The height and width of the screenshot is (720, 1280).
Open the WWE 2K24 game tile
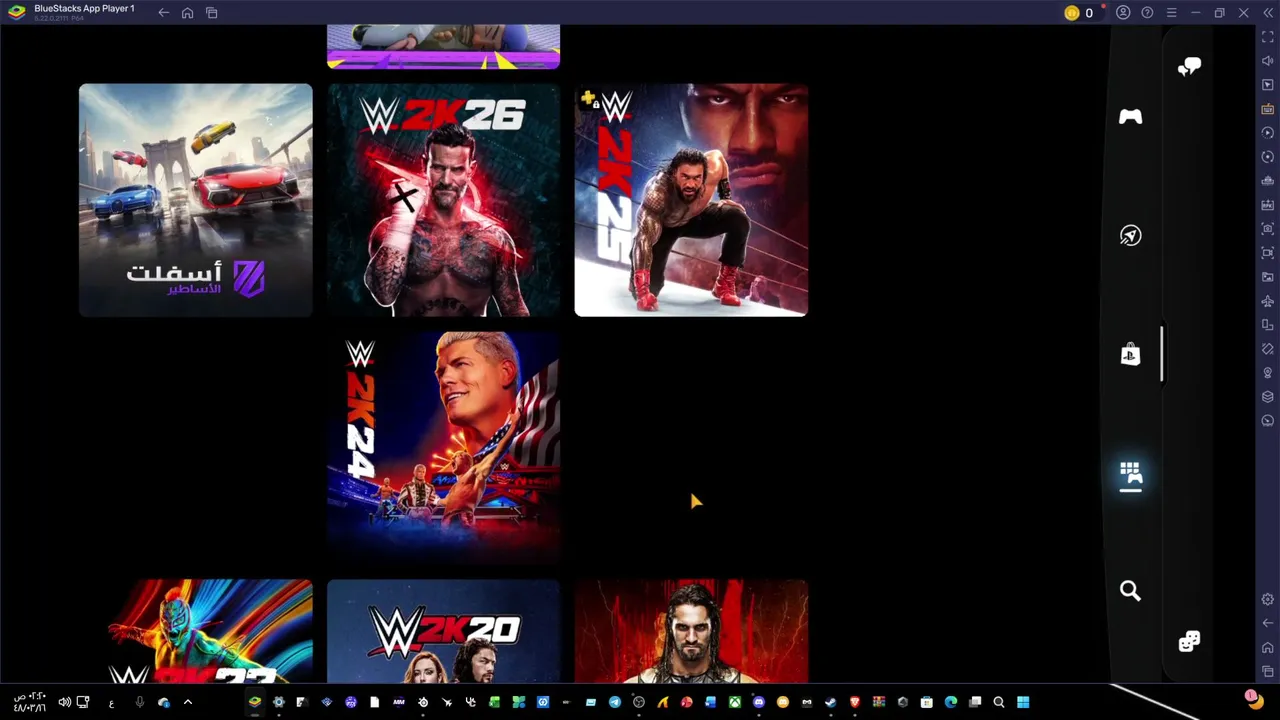click(443, 448)
